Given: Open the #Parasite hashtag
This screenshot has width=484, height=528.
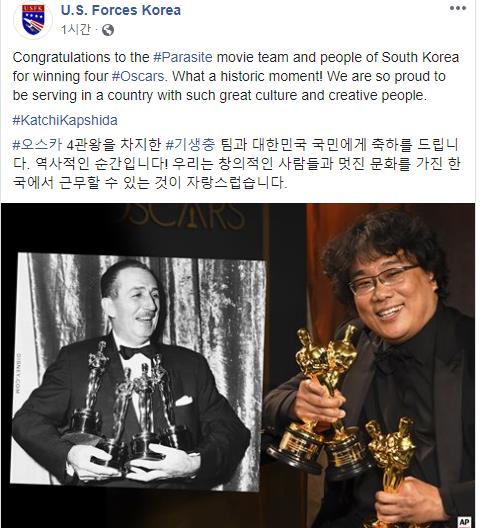Looking at the screenshot, I should (x=183, y=57).
